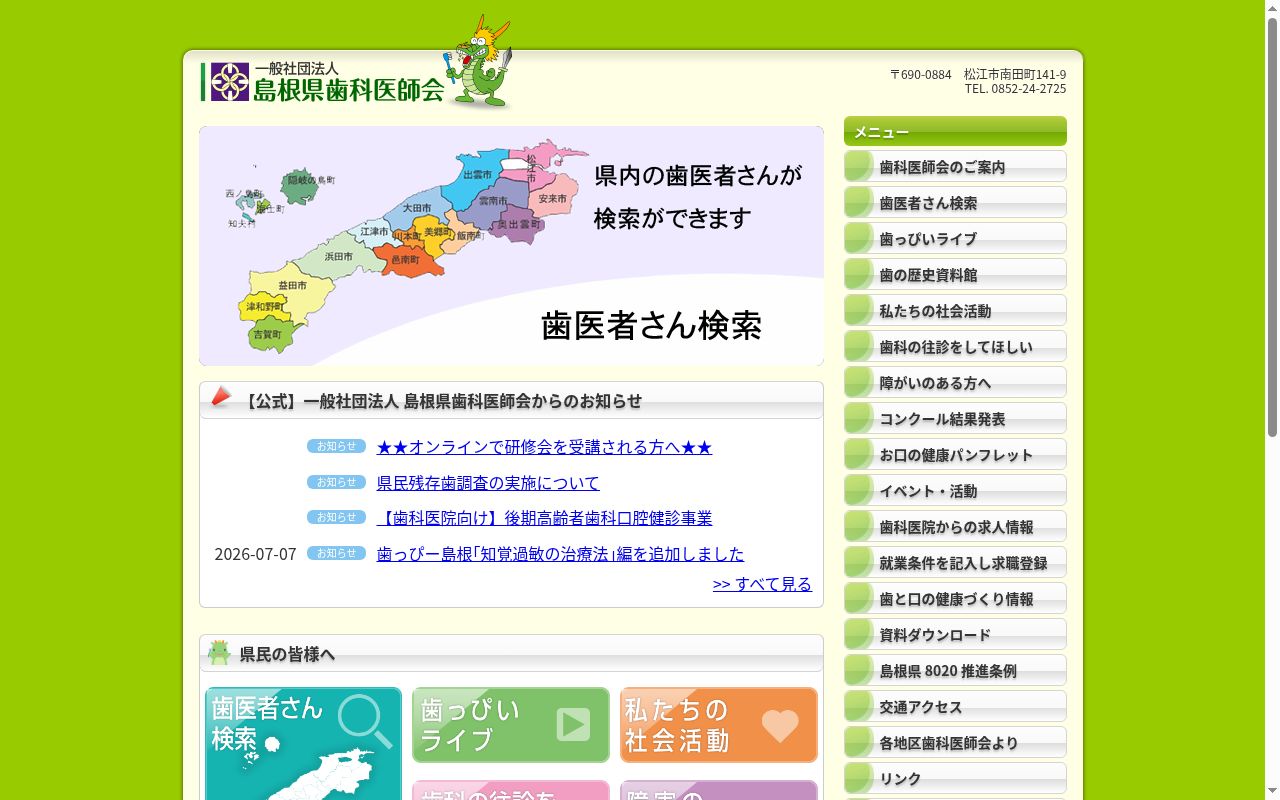Viewport: 1280px width, 800px height.
Task: Open ★★オンラインで研修会を受講される方へ★★ news link
Action: tap(544, 447)
